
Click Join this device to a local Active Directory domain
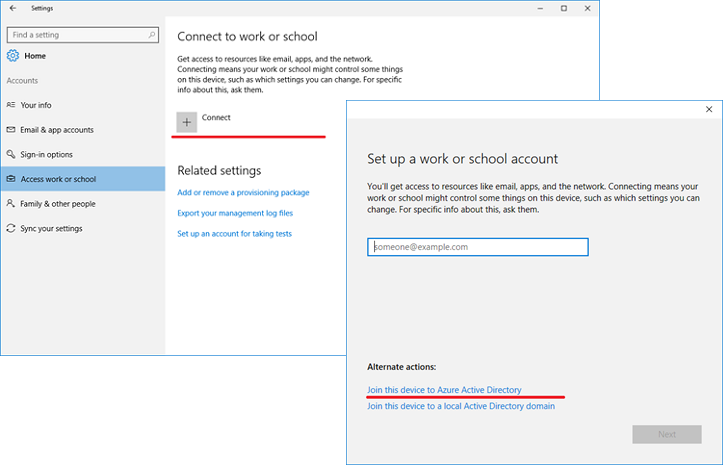point(461,406)
